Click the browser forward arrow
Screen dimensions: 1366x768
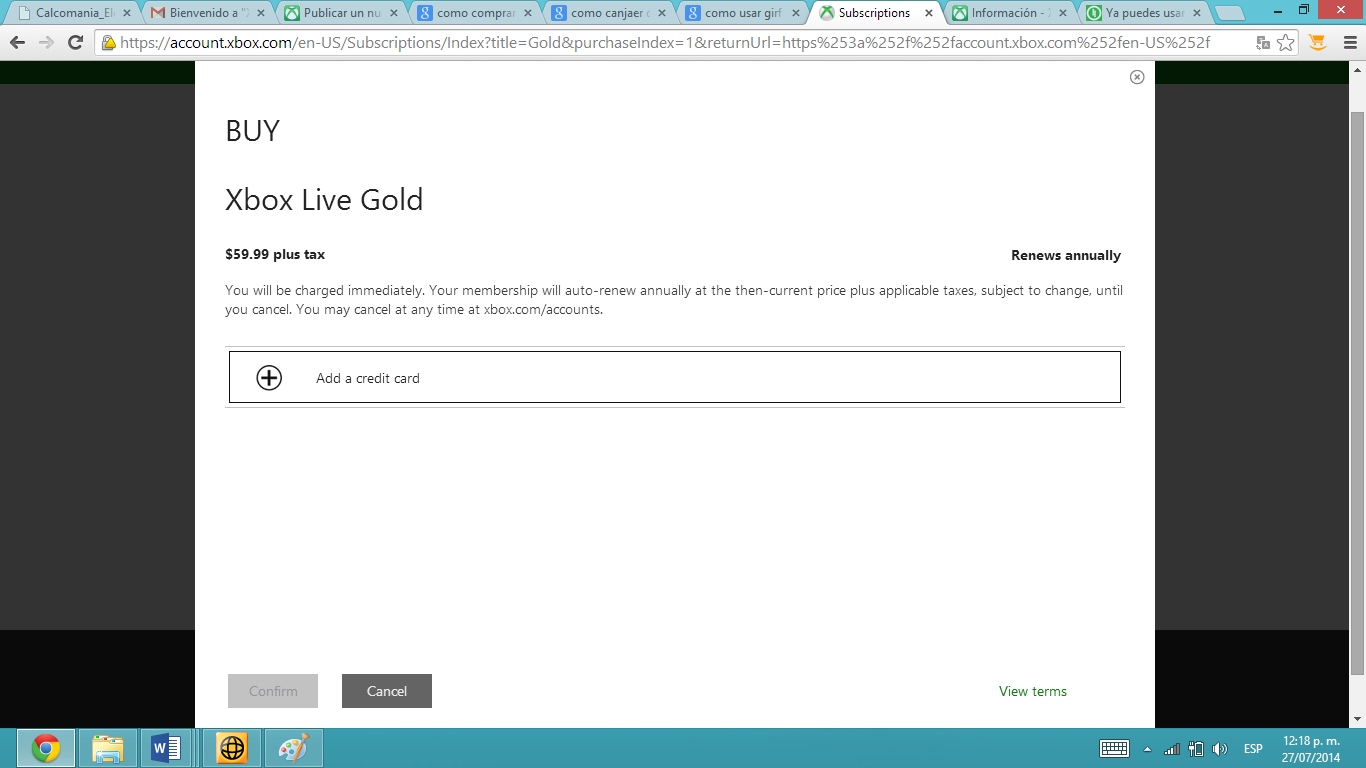coord(46,43)
